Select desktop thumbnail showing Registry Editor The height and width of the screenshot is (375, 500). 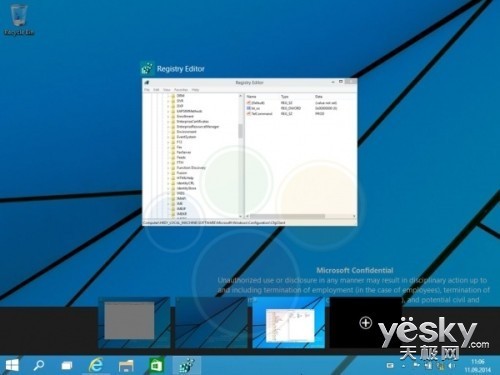[x=289, y=323]
